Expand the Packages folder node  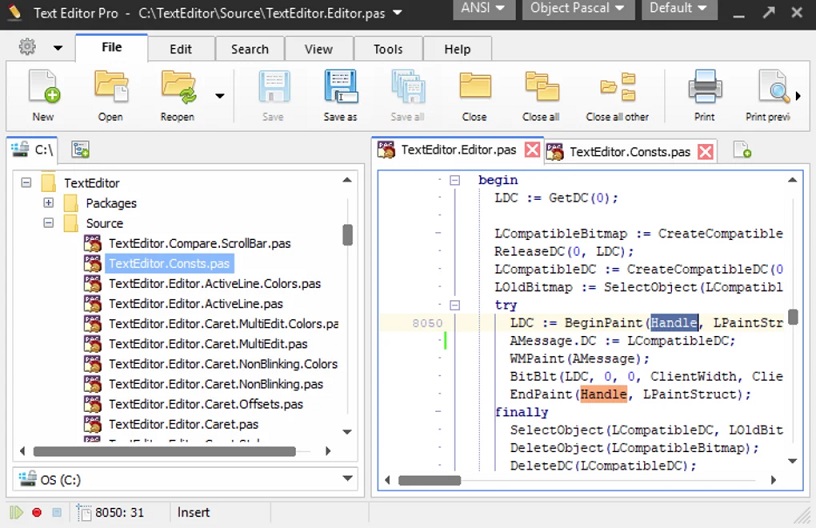coord(48,202)
